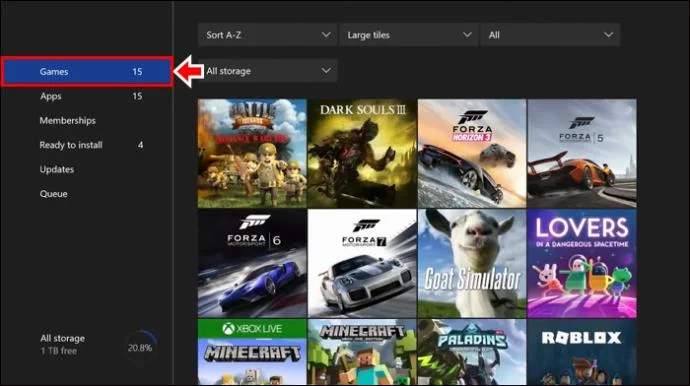Open the Updates section
This screenshot has height=386, width=690.
point(87,169)
